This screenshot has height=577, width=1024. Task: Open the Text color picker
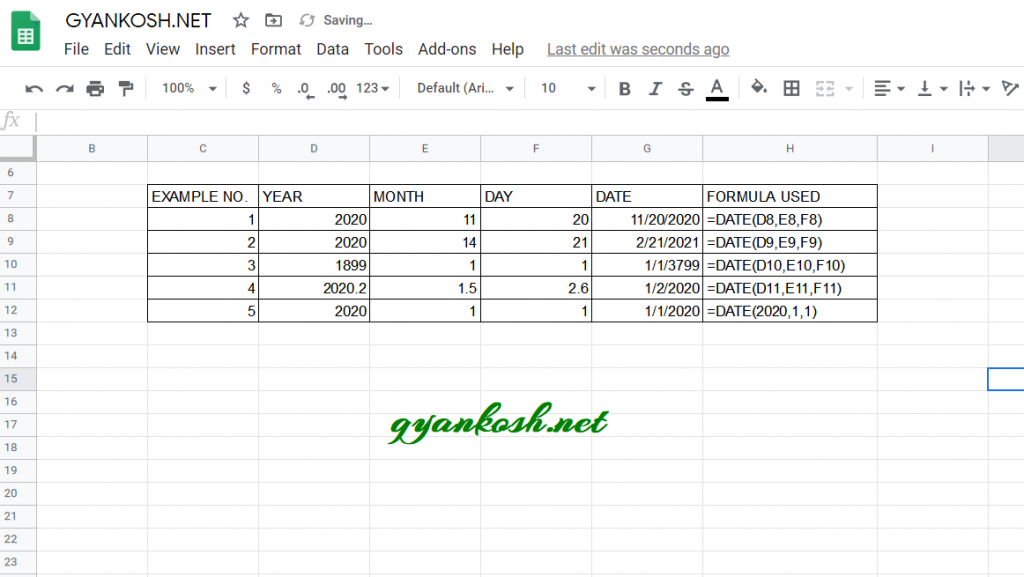(x=716, y=88)
